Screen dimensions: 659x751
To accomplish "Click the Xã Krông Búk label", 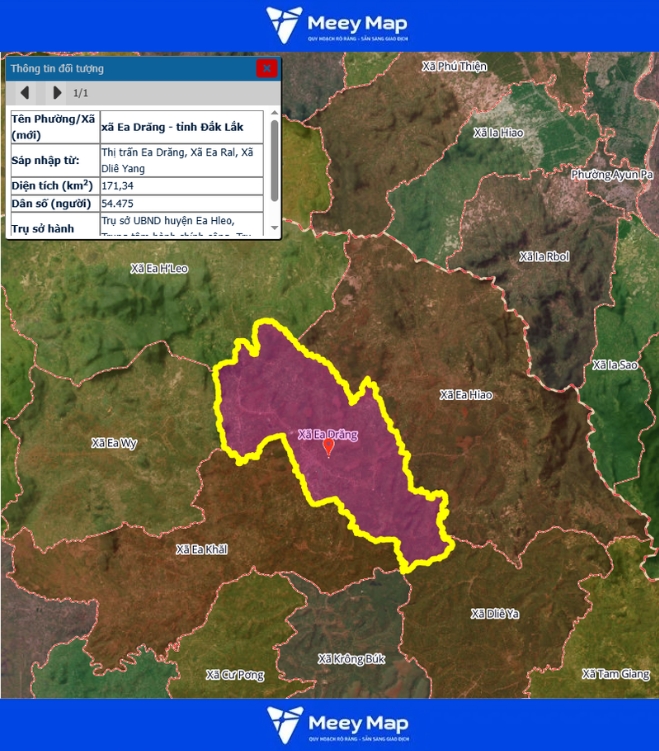I will (351, 659).
